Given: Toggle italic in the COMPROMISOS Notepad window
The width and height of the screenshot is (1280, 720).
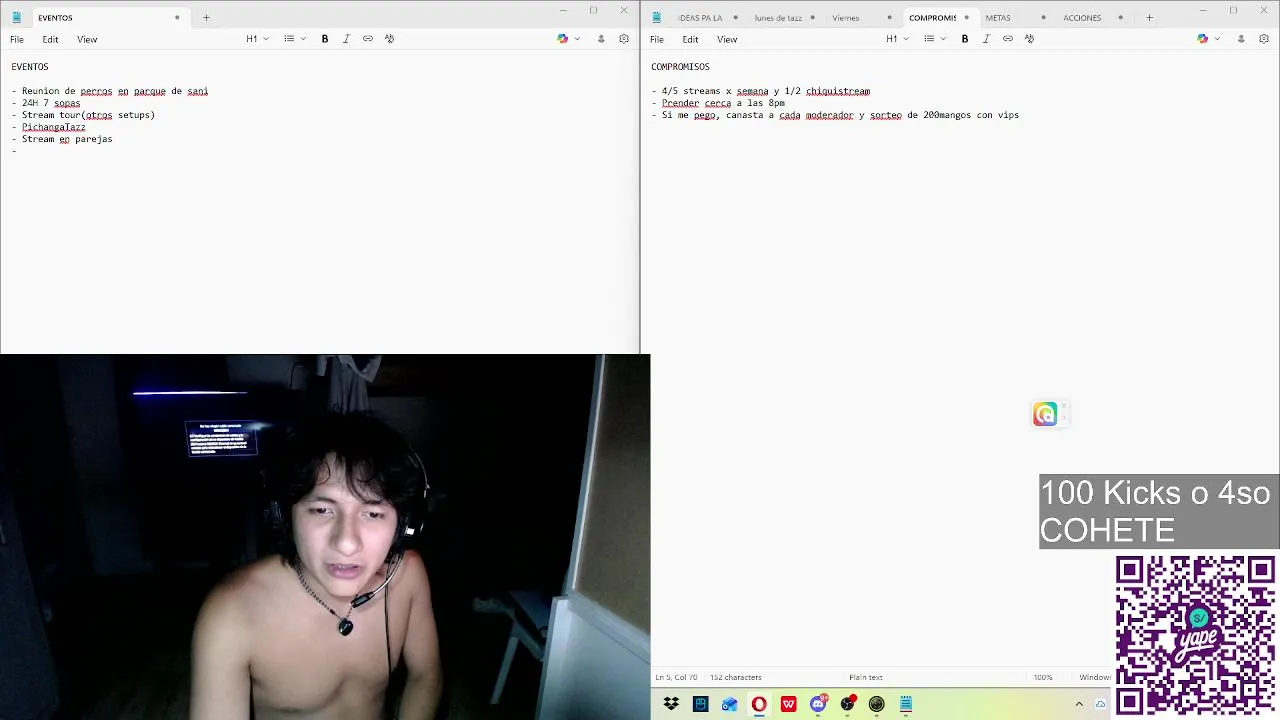Looking at the screenshot, I should pyautogui.click(x=986, y=39).
